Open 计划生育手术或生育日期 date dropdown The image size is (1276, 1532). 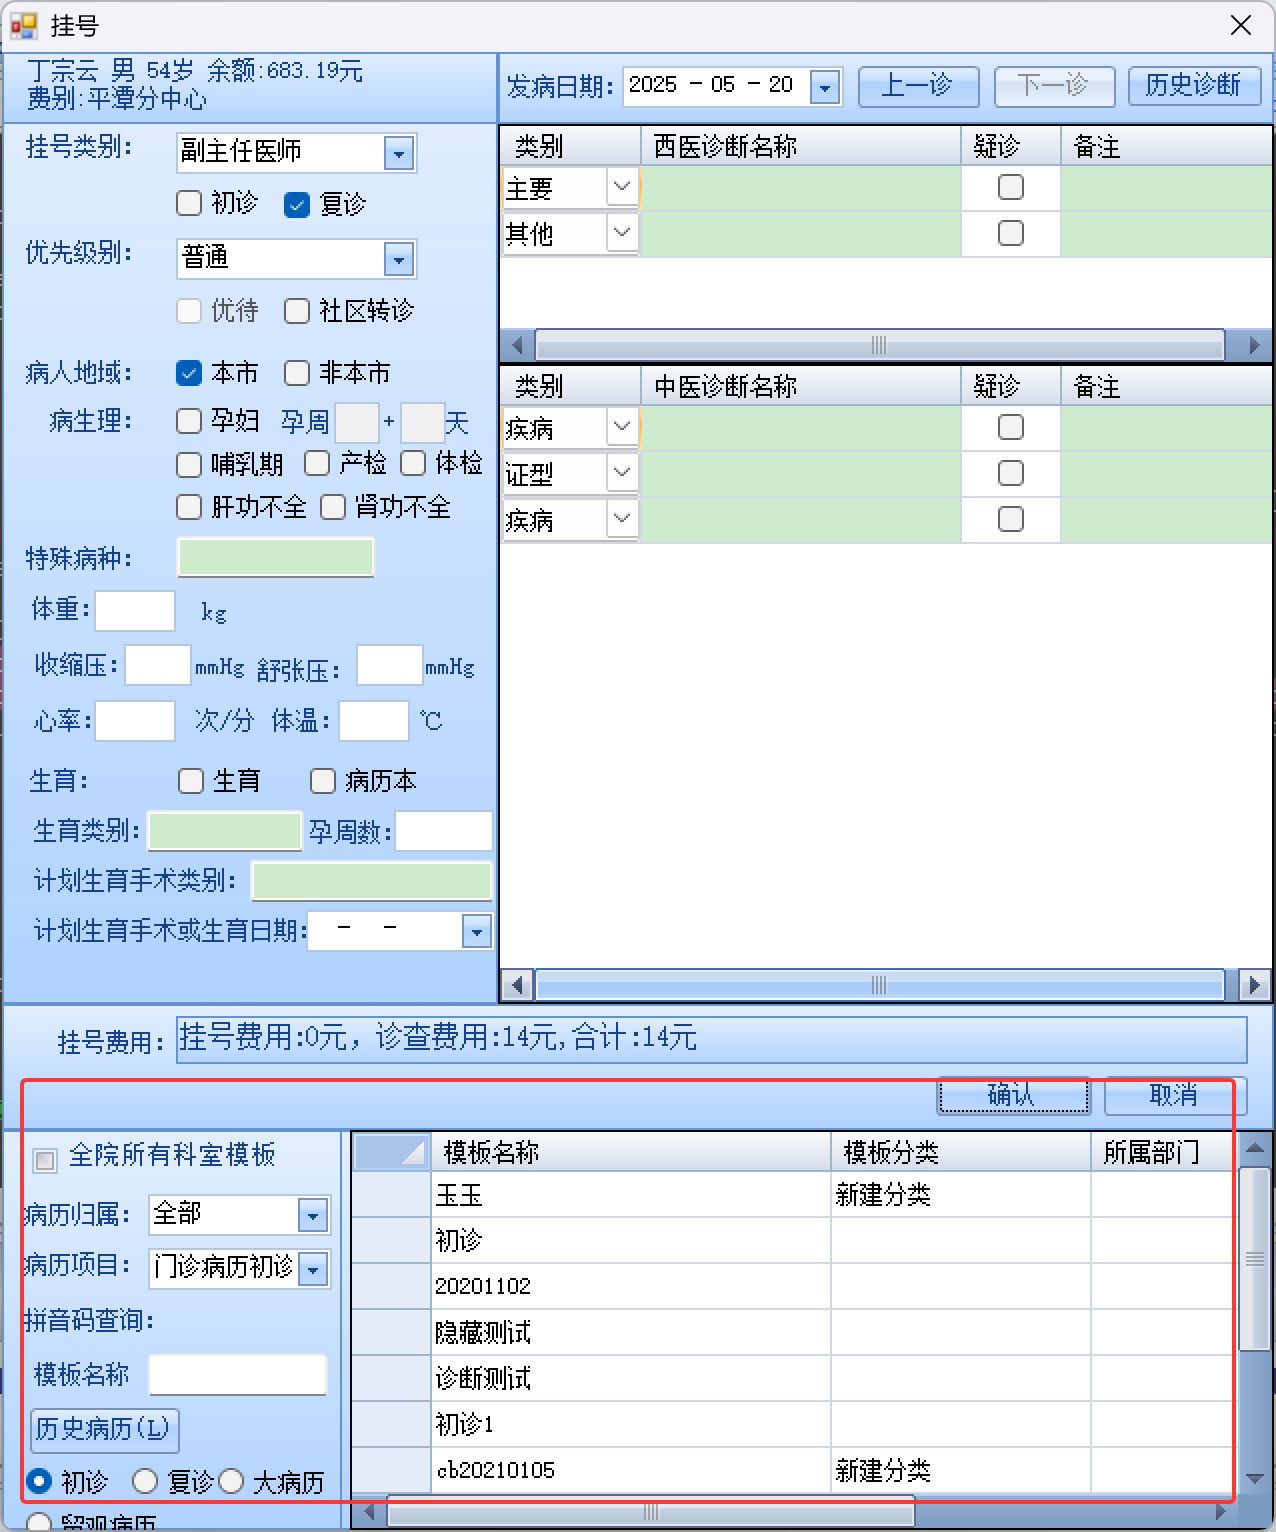click(x=477, y=932)
